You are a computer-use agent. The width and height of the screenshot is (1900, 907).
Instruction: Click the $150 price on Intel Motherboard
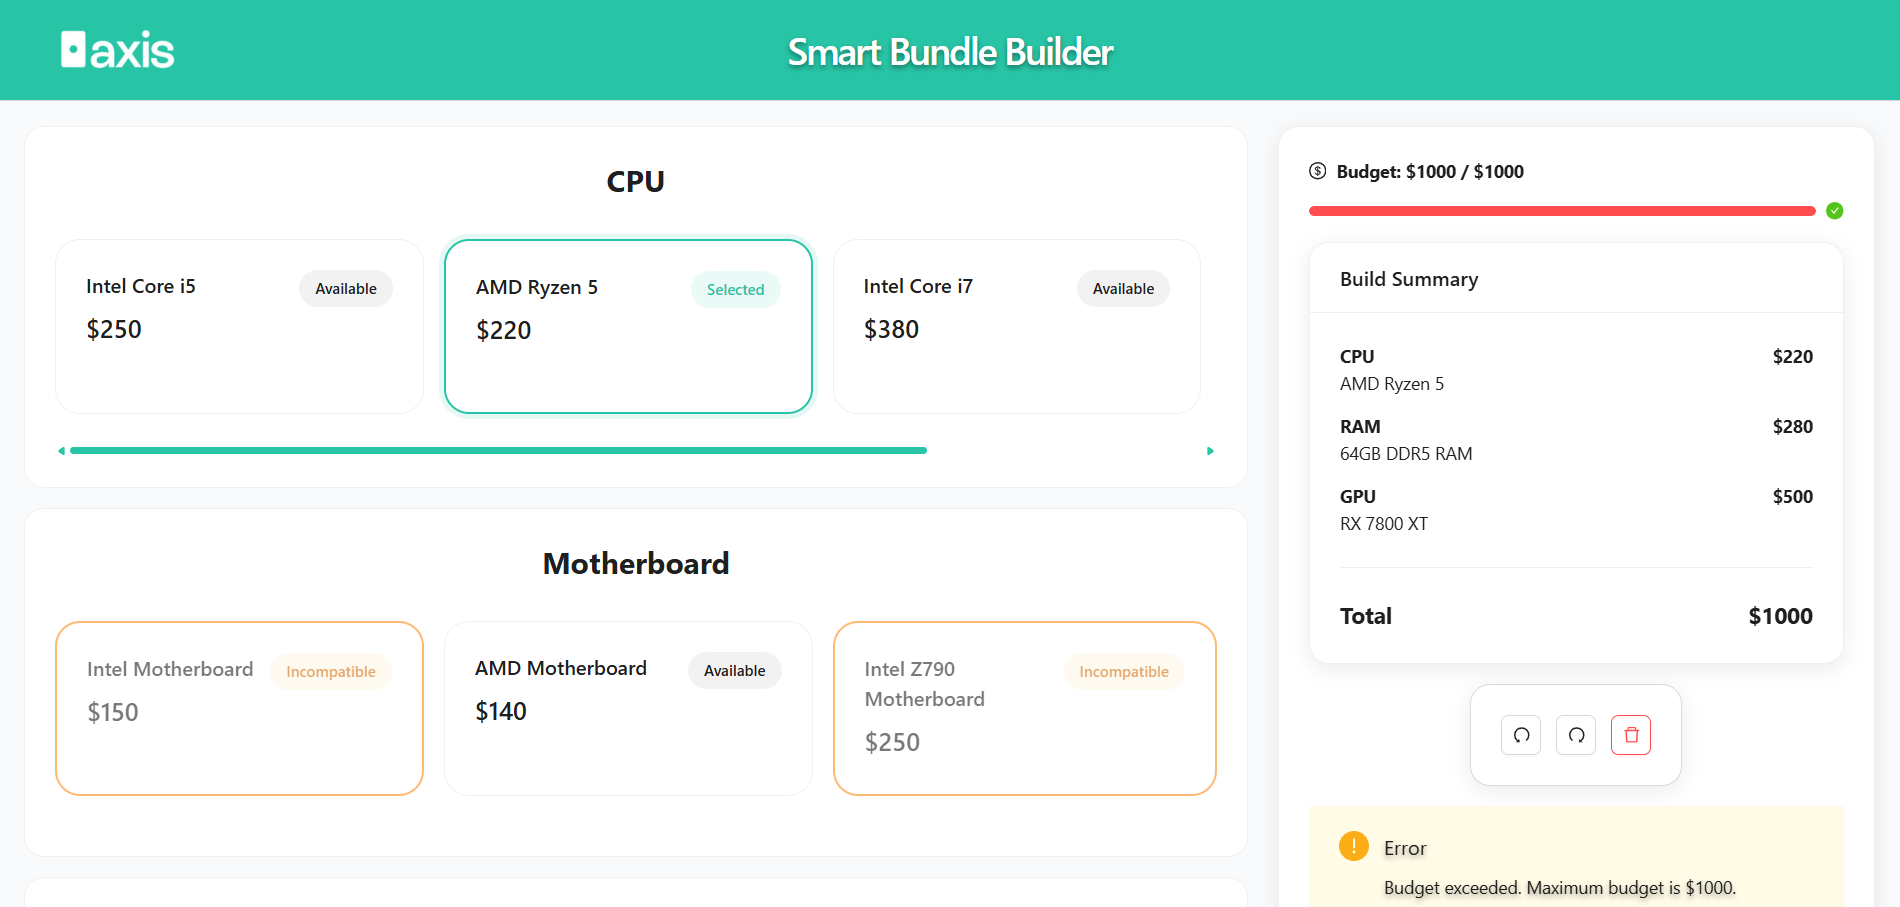point(113,712)
